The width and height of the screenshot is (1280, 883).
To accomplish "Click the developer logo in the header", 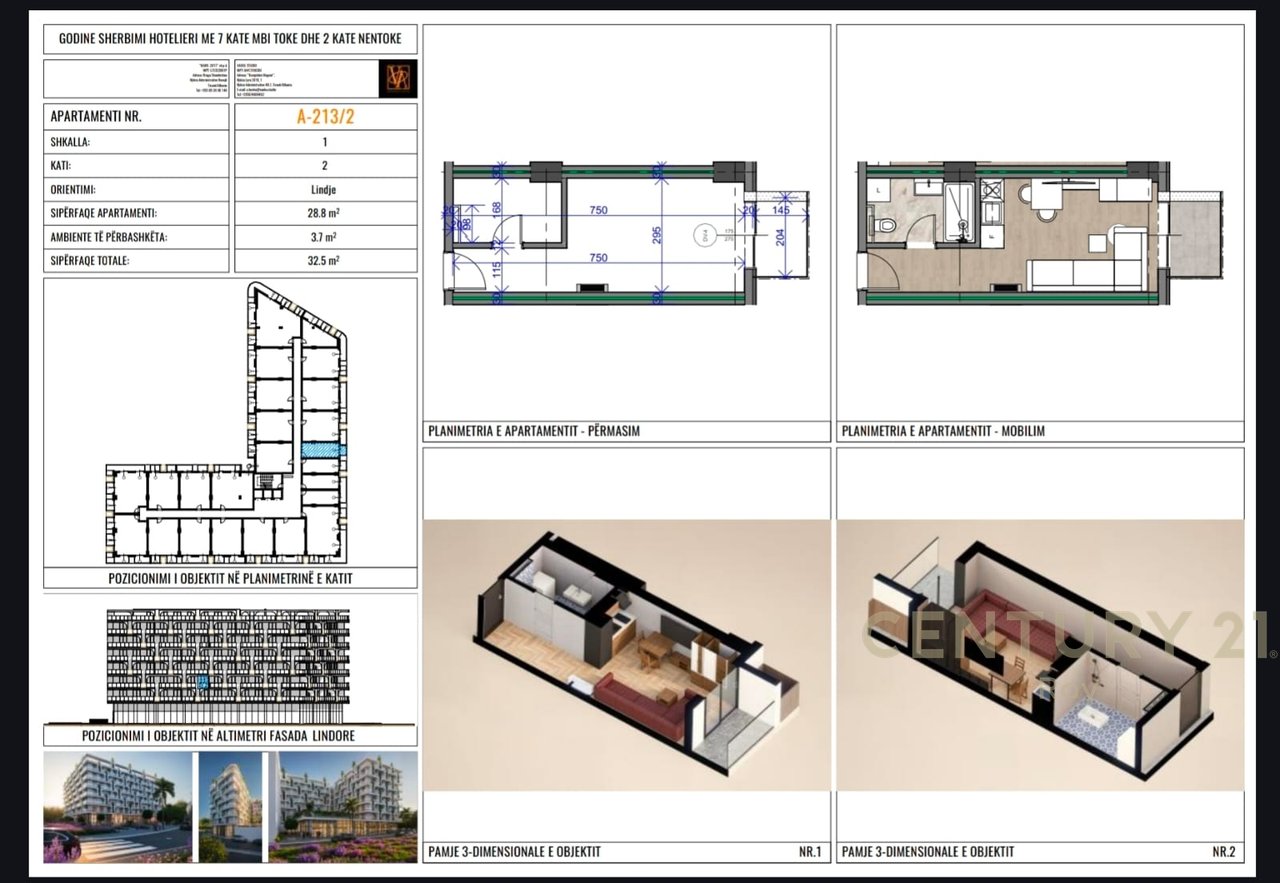I will (398, 78).
